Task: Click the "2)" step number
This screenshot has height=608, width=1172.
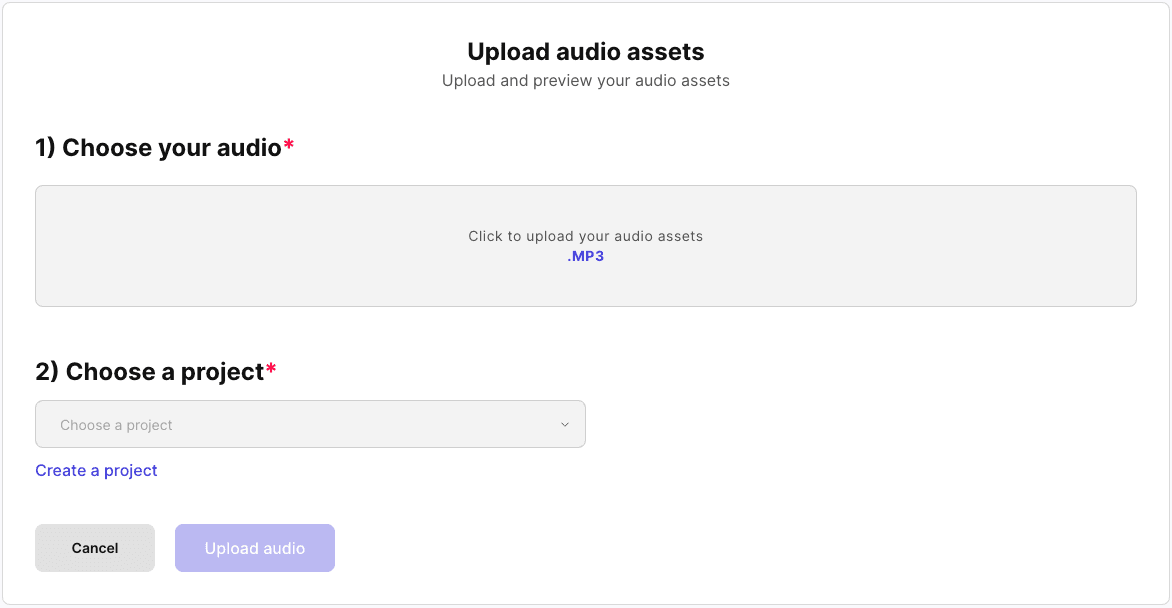Action: (x=47, y=372)
